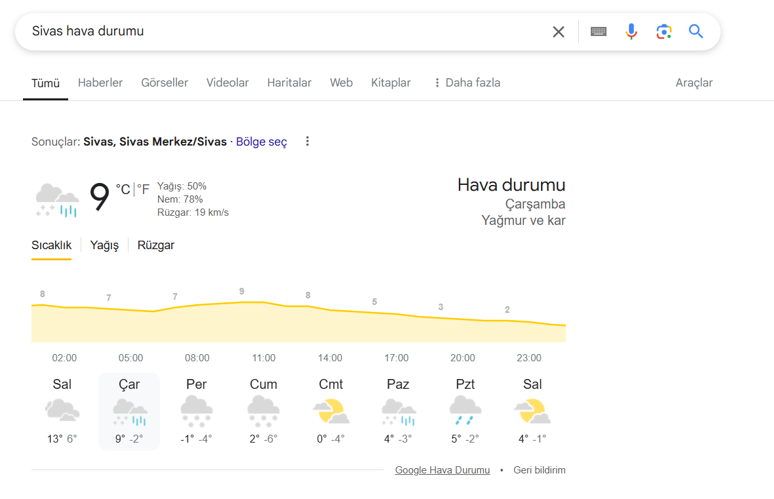Switch temperature unit to °C
The image size is (774, 499).
pyautogui.click(x=122, y=188)
